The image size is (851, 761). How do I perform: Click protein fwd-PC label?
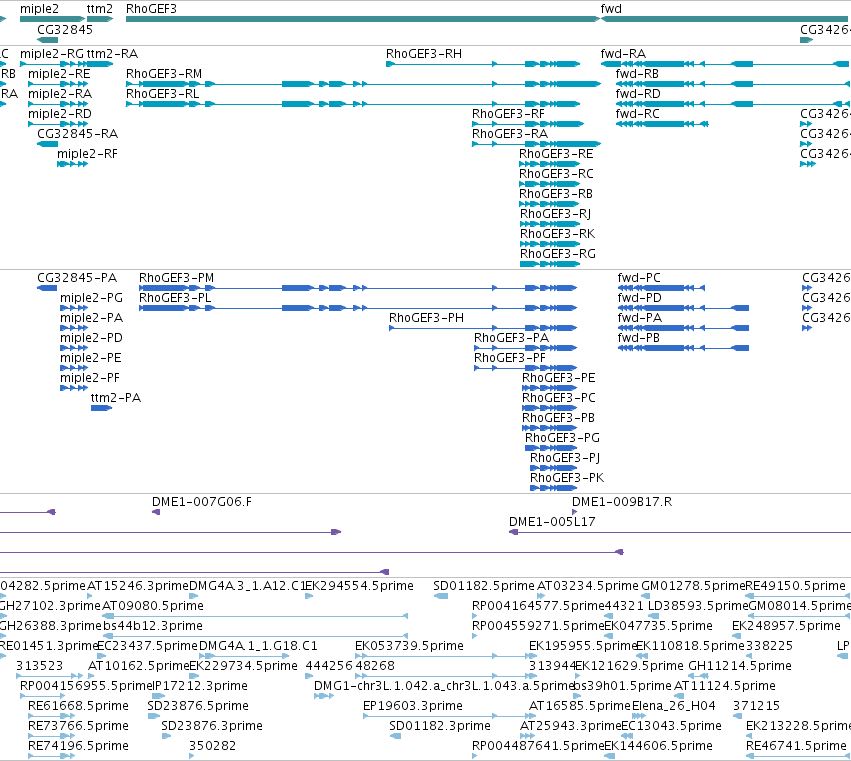[639, 278]
